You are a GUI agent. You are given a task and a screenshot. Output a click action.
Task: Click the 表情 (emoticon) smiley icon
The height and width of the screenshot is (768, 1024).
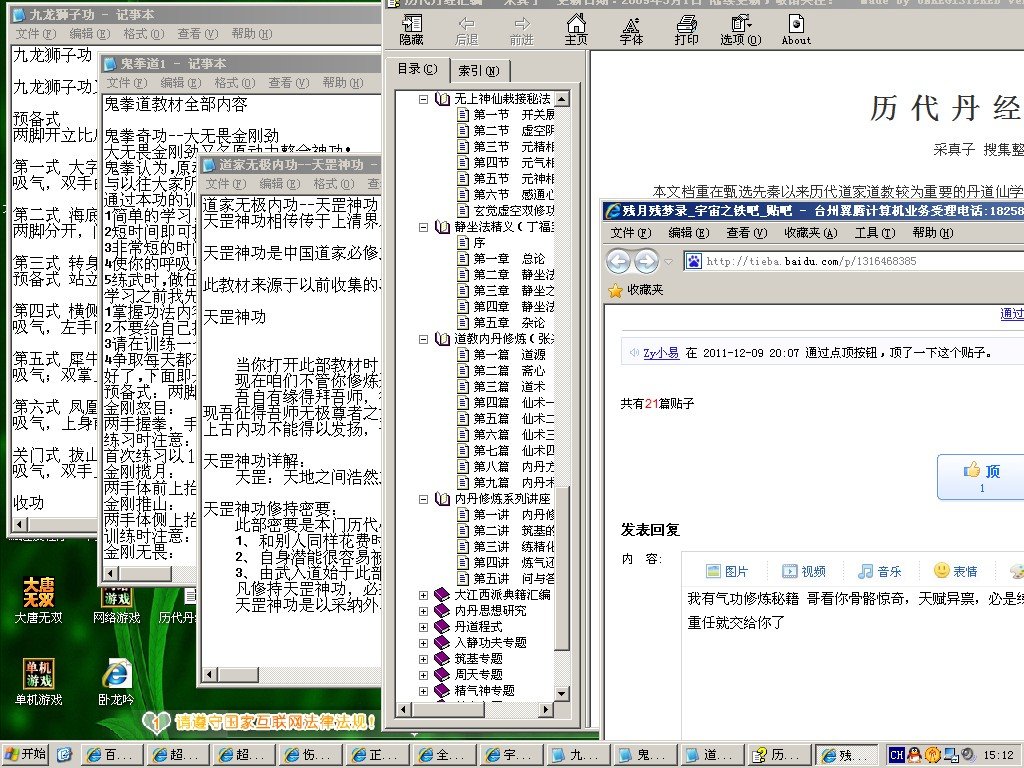941,570
